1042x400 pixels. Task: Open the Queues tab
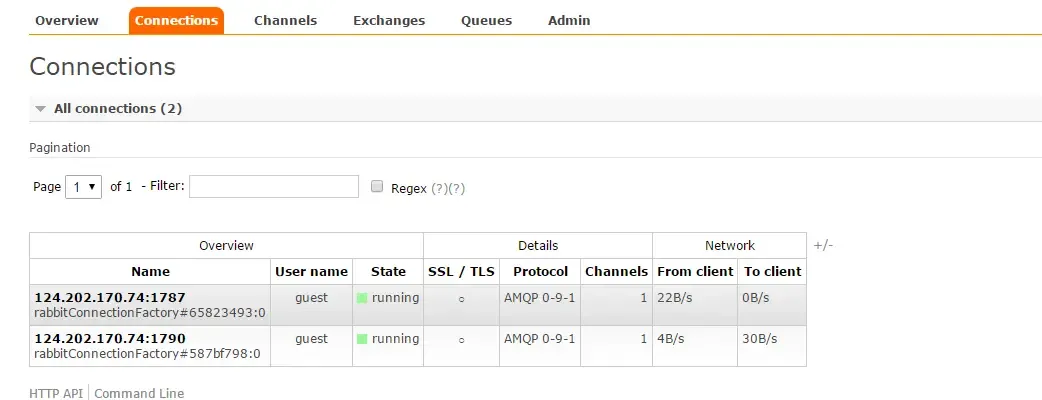coord(486,20)
